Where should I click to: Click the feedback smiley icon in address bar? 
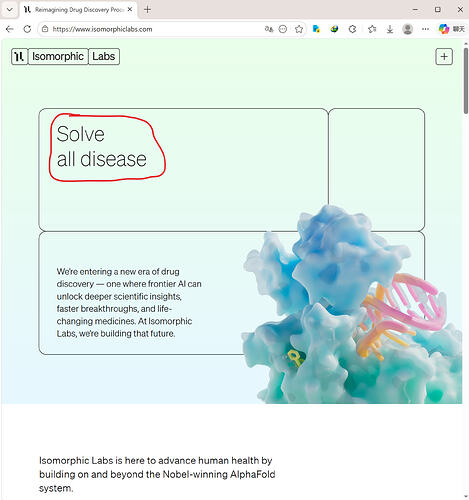pyautogui.click(x=283, y=29)
